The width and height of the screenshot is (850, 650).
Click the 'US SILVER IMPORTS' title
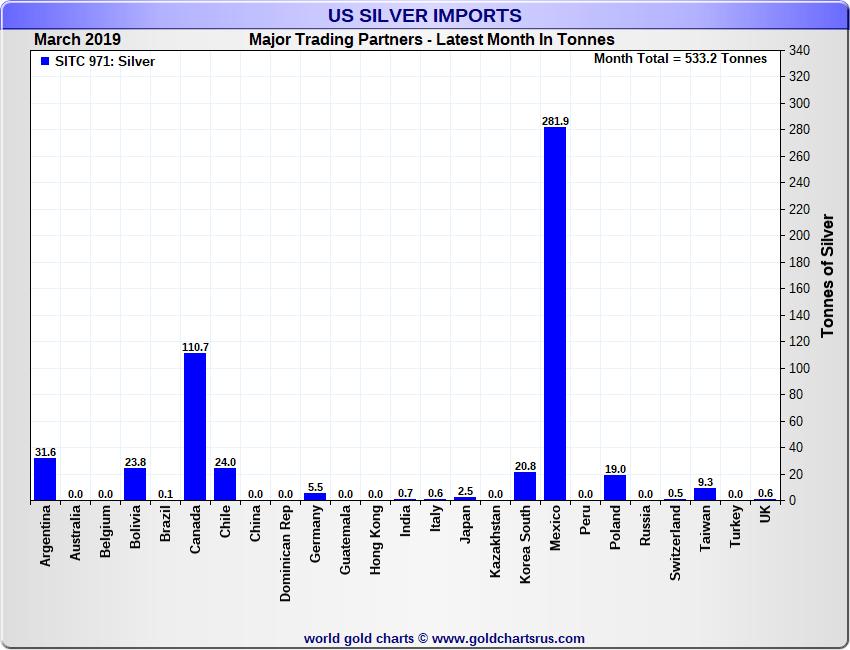424,15
